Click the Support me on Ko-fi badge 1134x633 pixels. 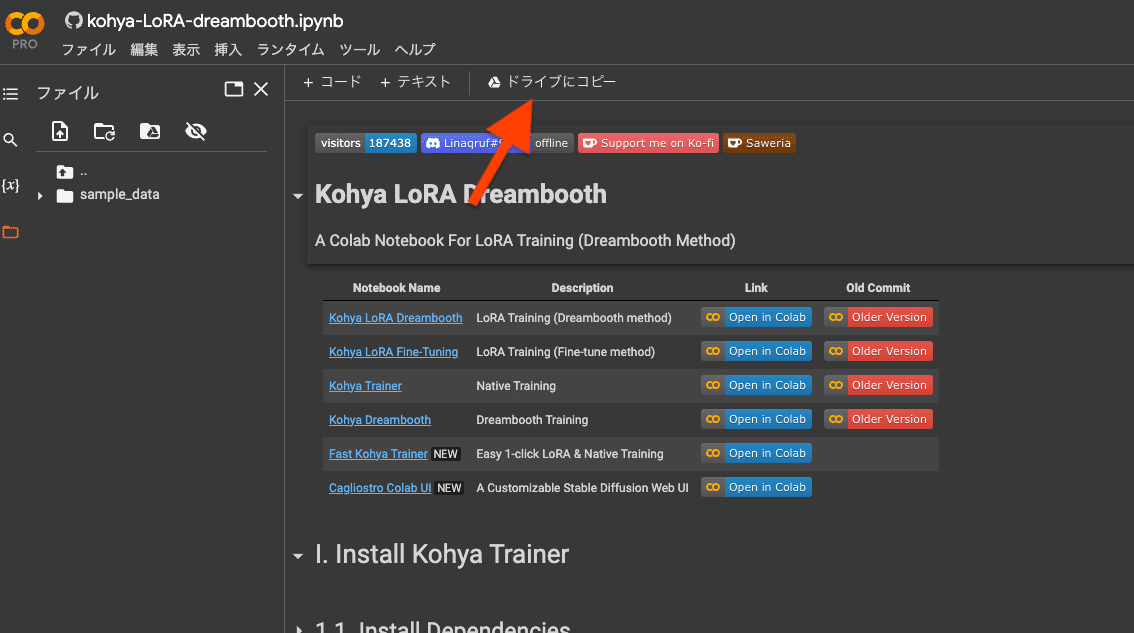click(648, 143)
